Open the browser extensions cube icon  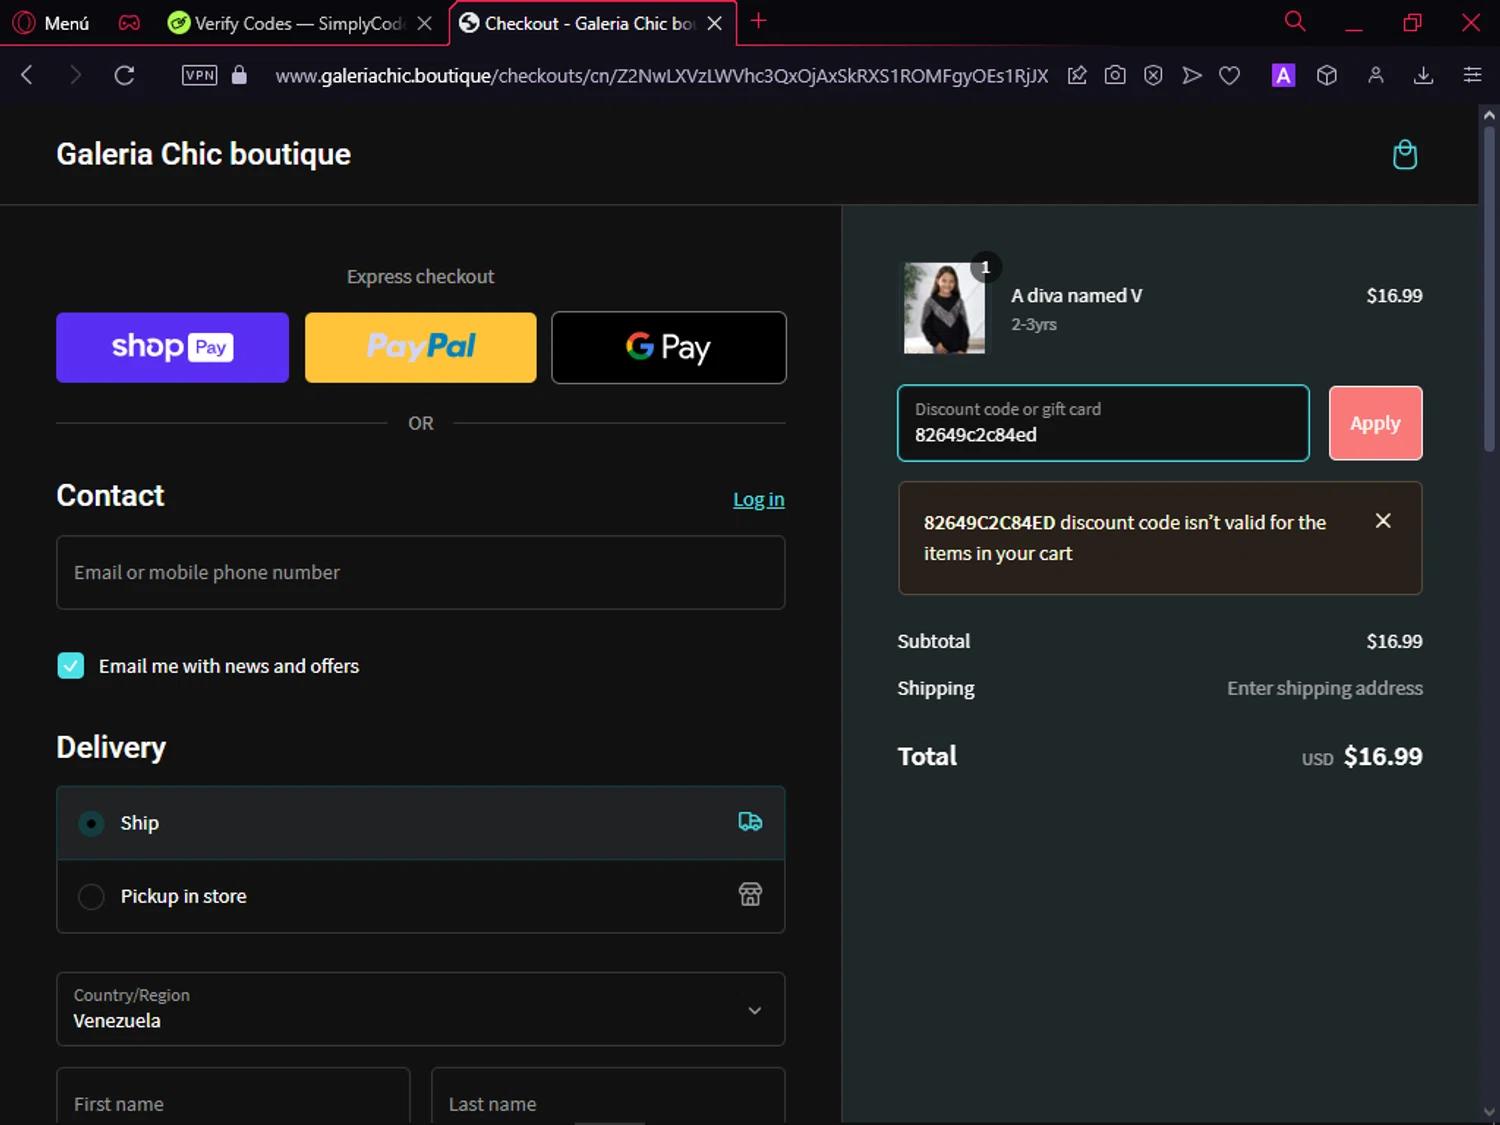[x=1327, y=75]
